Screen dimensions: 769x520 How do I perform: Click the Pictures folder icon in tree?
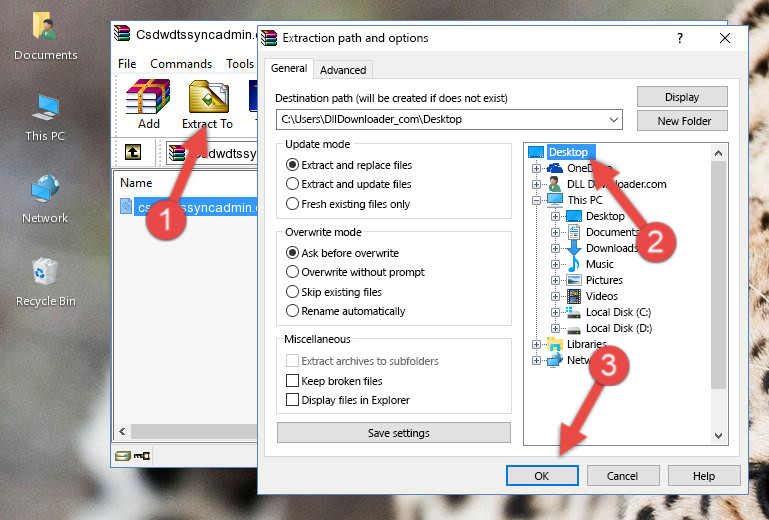[x=574, y=280]
